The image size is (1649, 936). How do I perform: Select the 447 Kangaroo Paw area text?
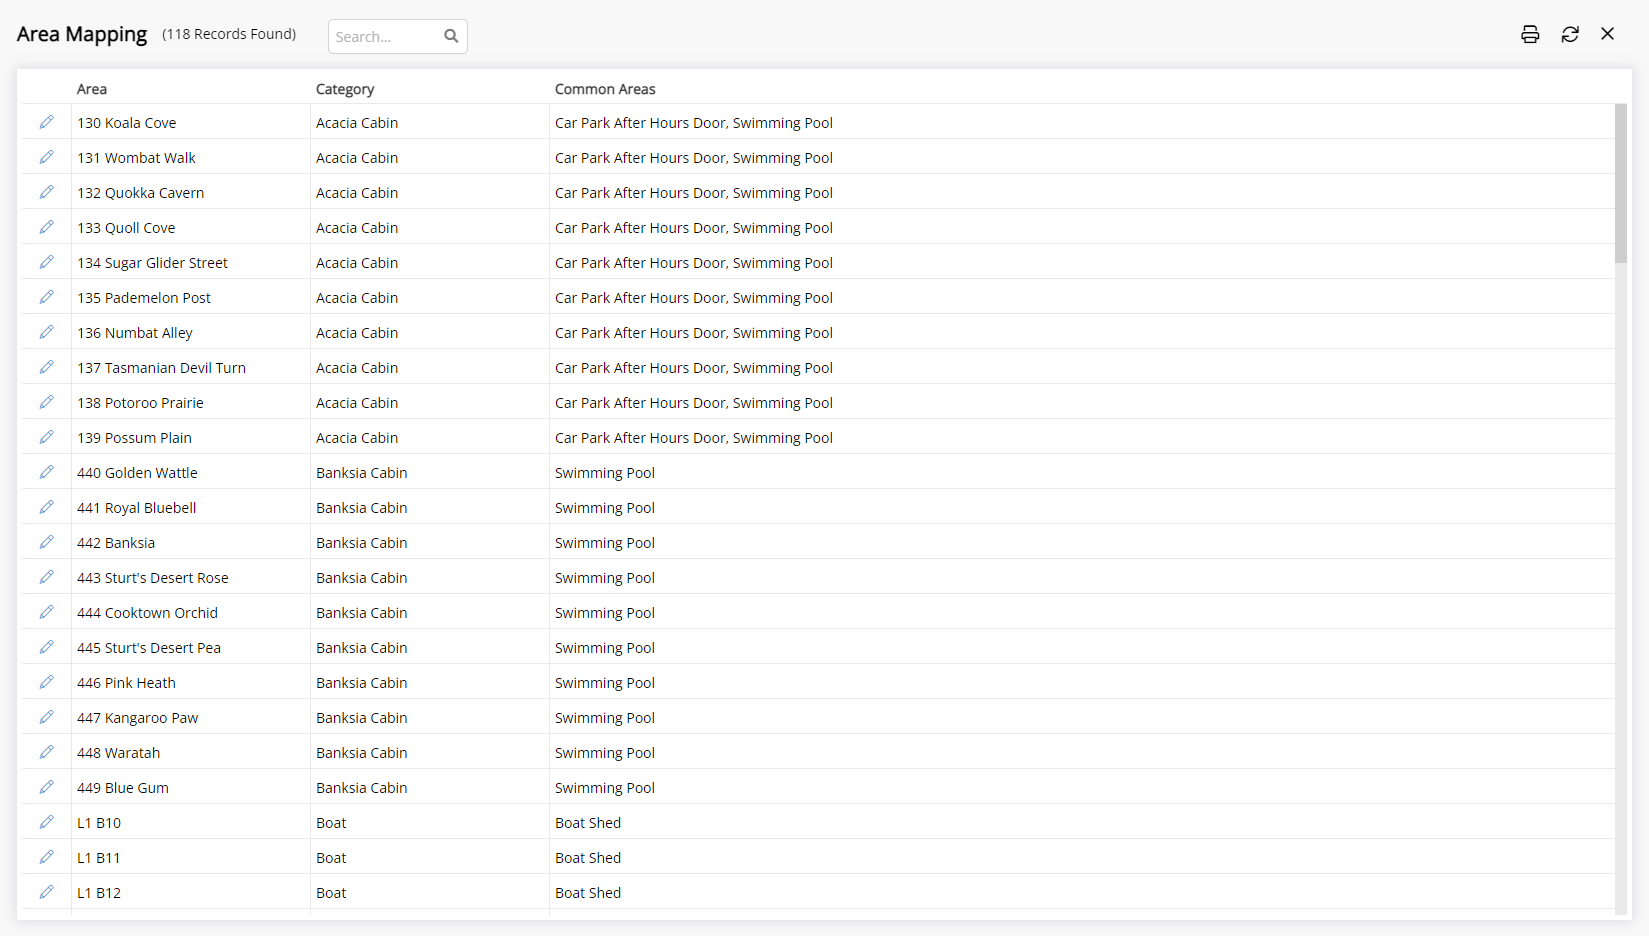(x=138, y=718)
